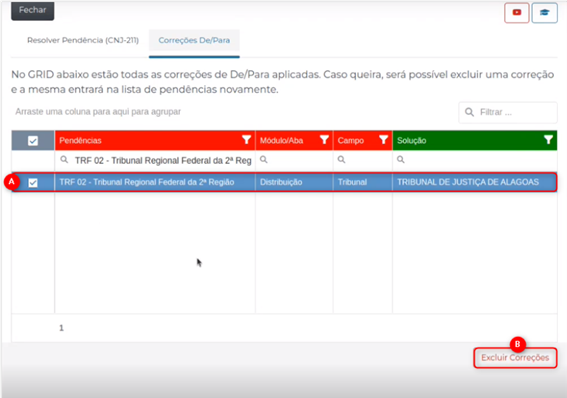Open filter on Campo column

tap(384, 140)
